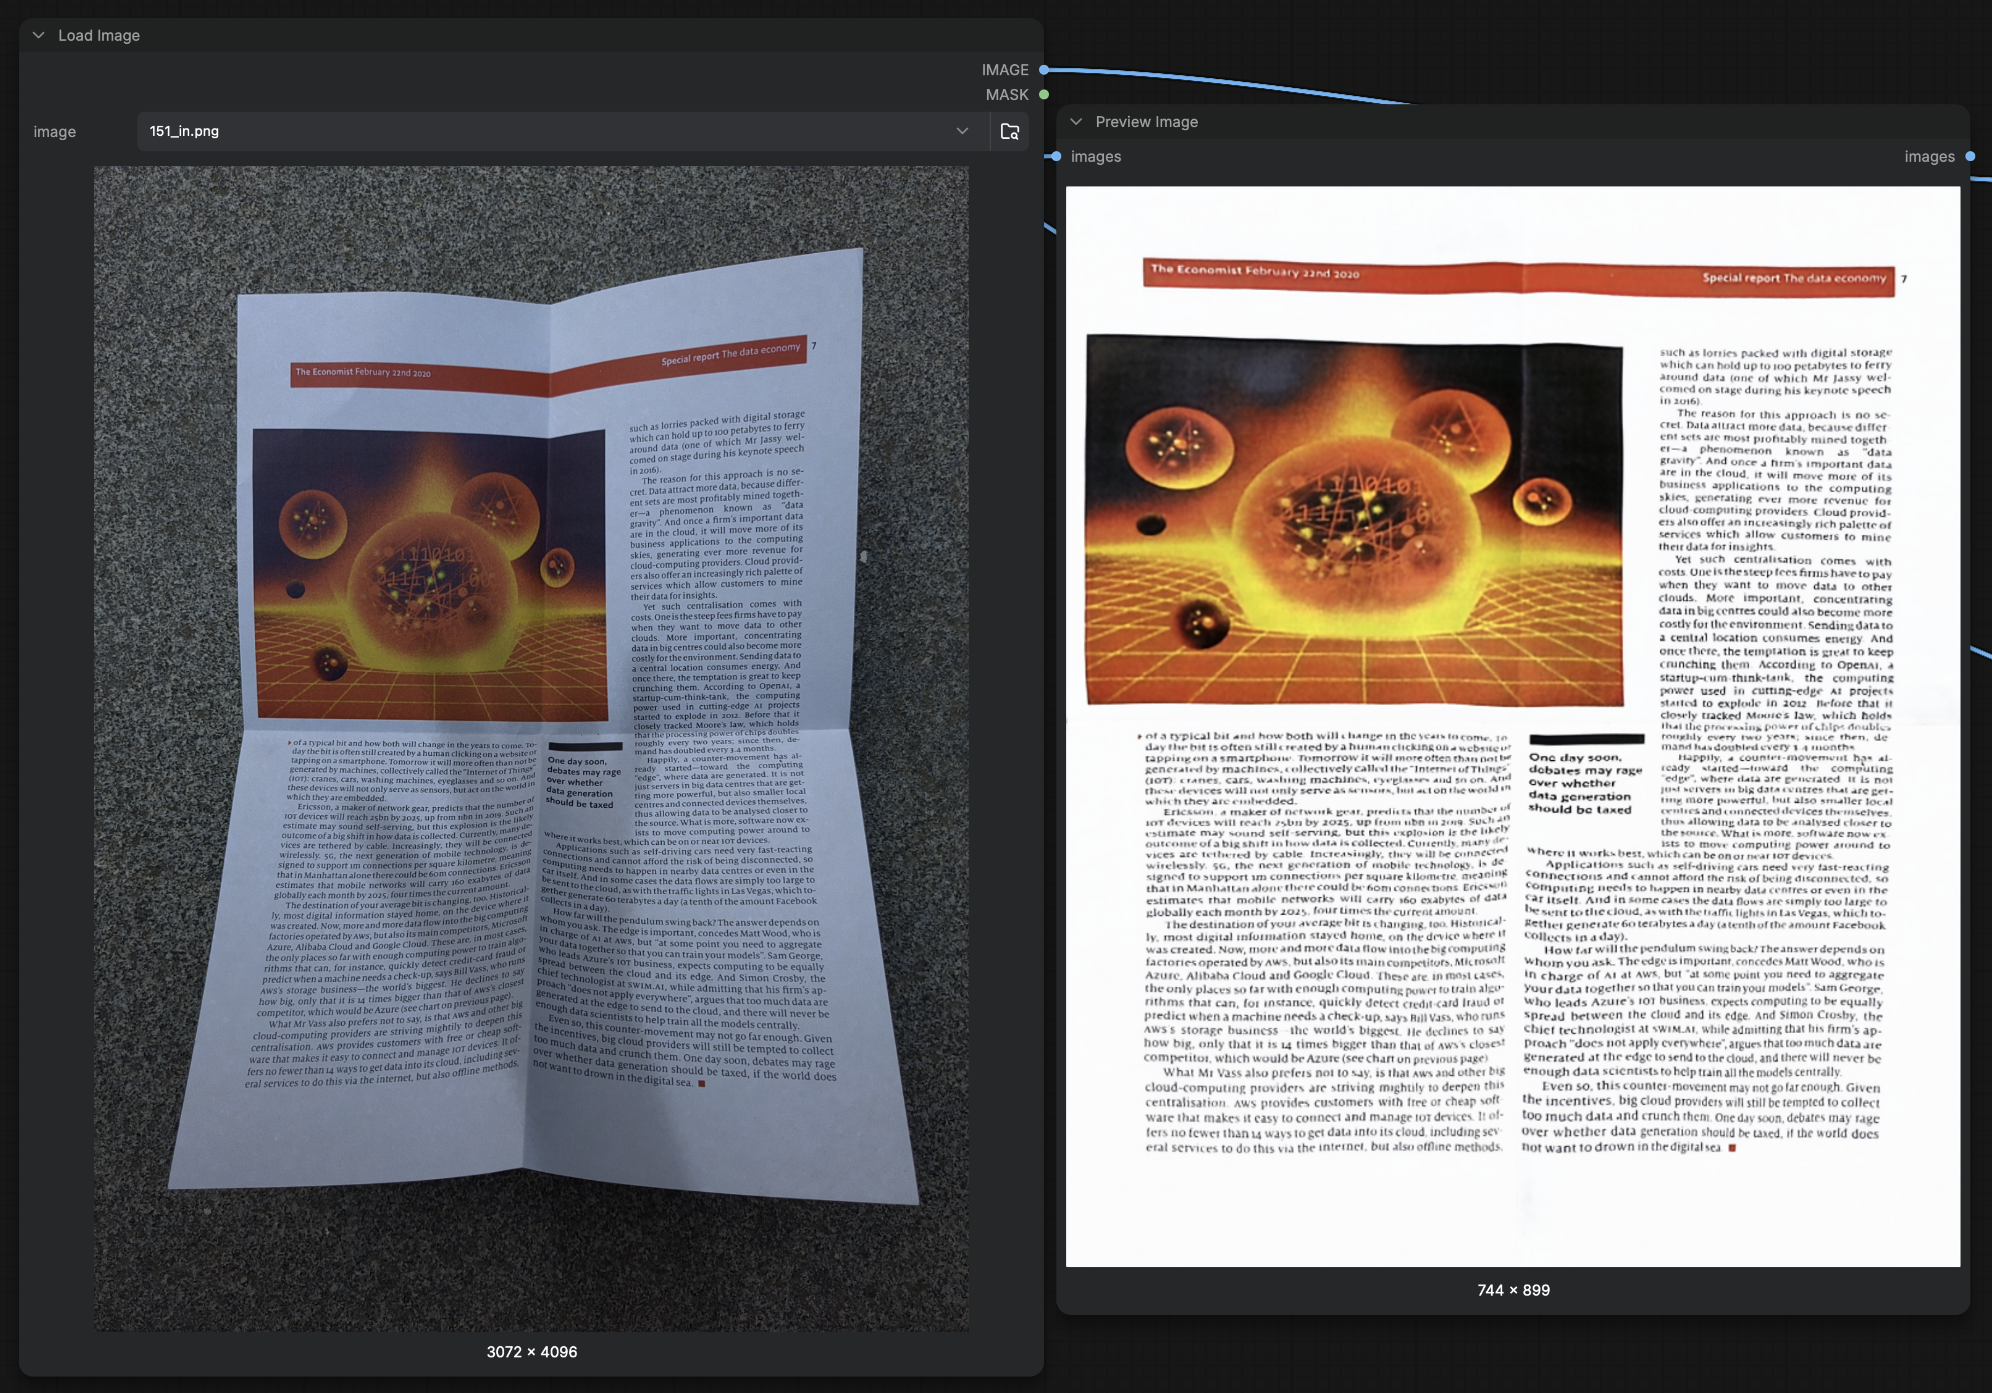Click the folded paper source image thumbnail
This screenshot has width=1992, height=1393.
click(531, 748)
